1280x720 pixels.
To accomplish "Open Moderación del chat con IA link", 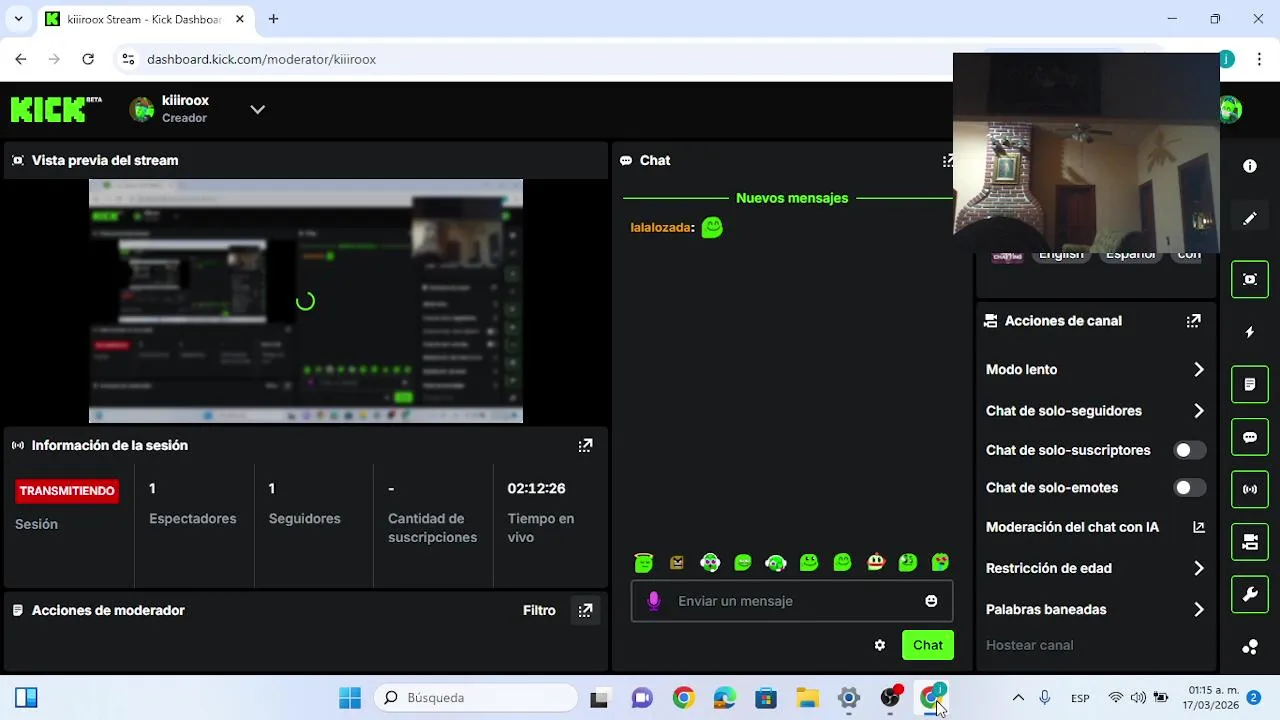I will pos(1096,527).
